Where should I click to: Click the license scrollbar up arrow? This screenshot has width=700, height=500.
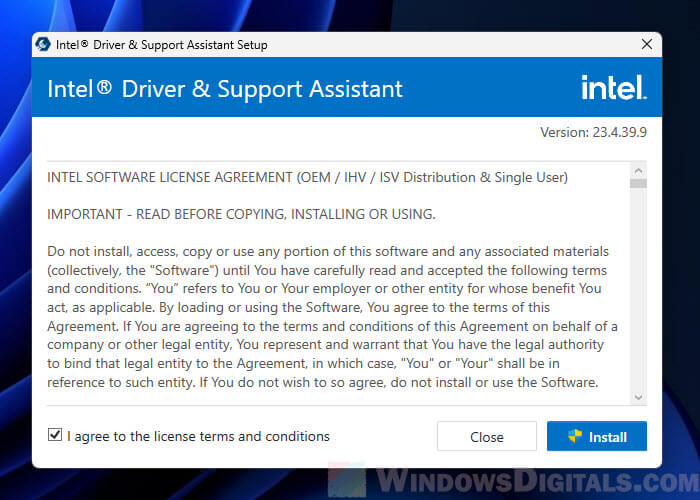638,171
